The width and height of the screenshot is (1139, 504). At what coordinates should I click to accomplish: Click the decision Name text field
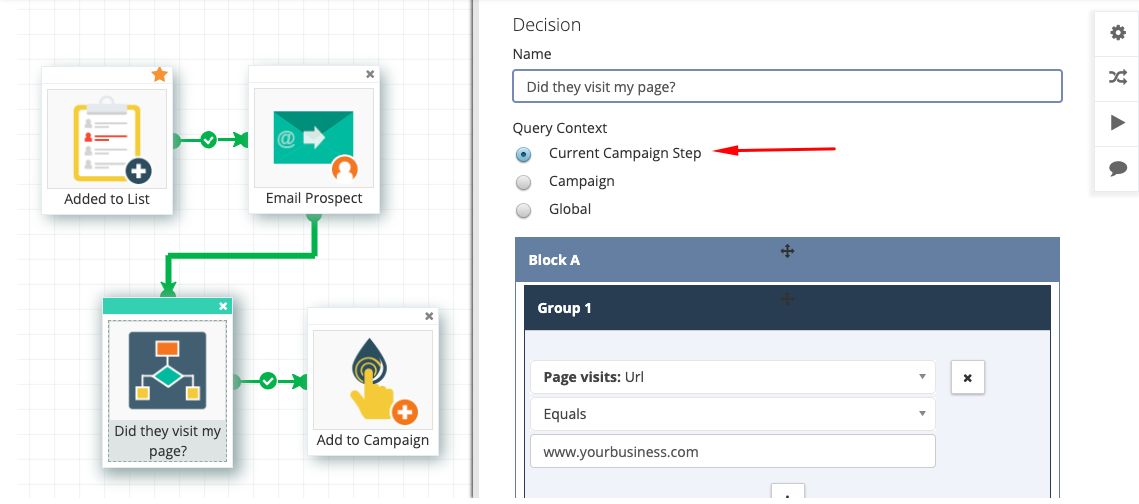pyautogui.click(x=787, y=86)
